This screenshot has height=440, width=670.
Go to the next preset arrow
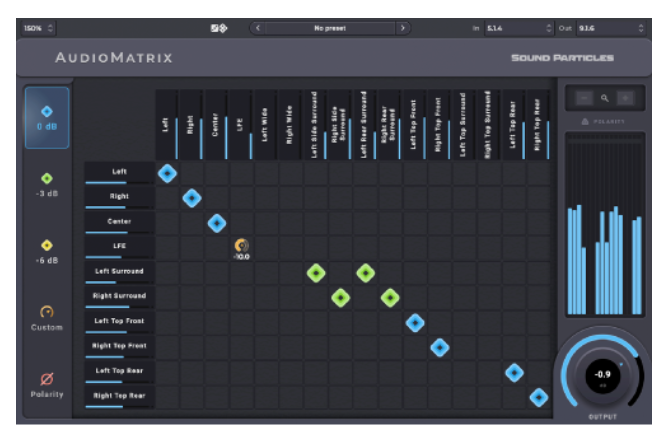(x=402, y=28)
